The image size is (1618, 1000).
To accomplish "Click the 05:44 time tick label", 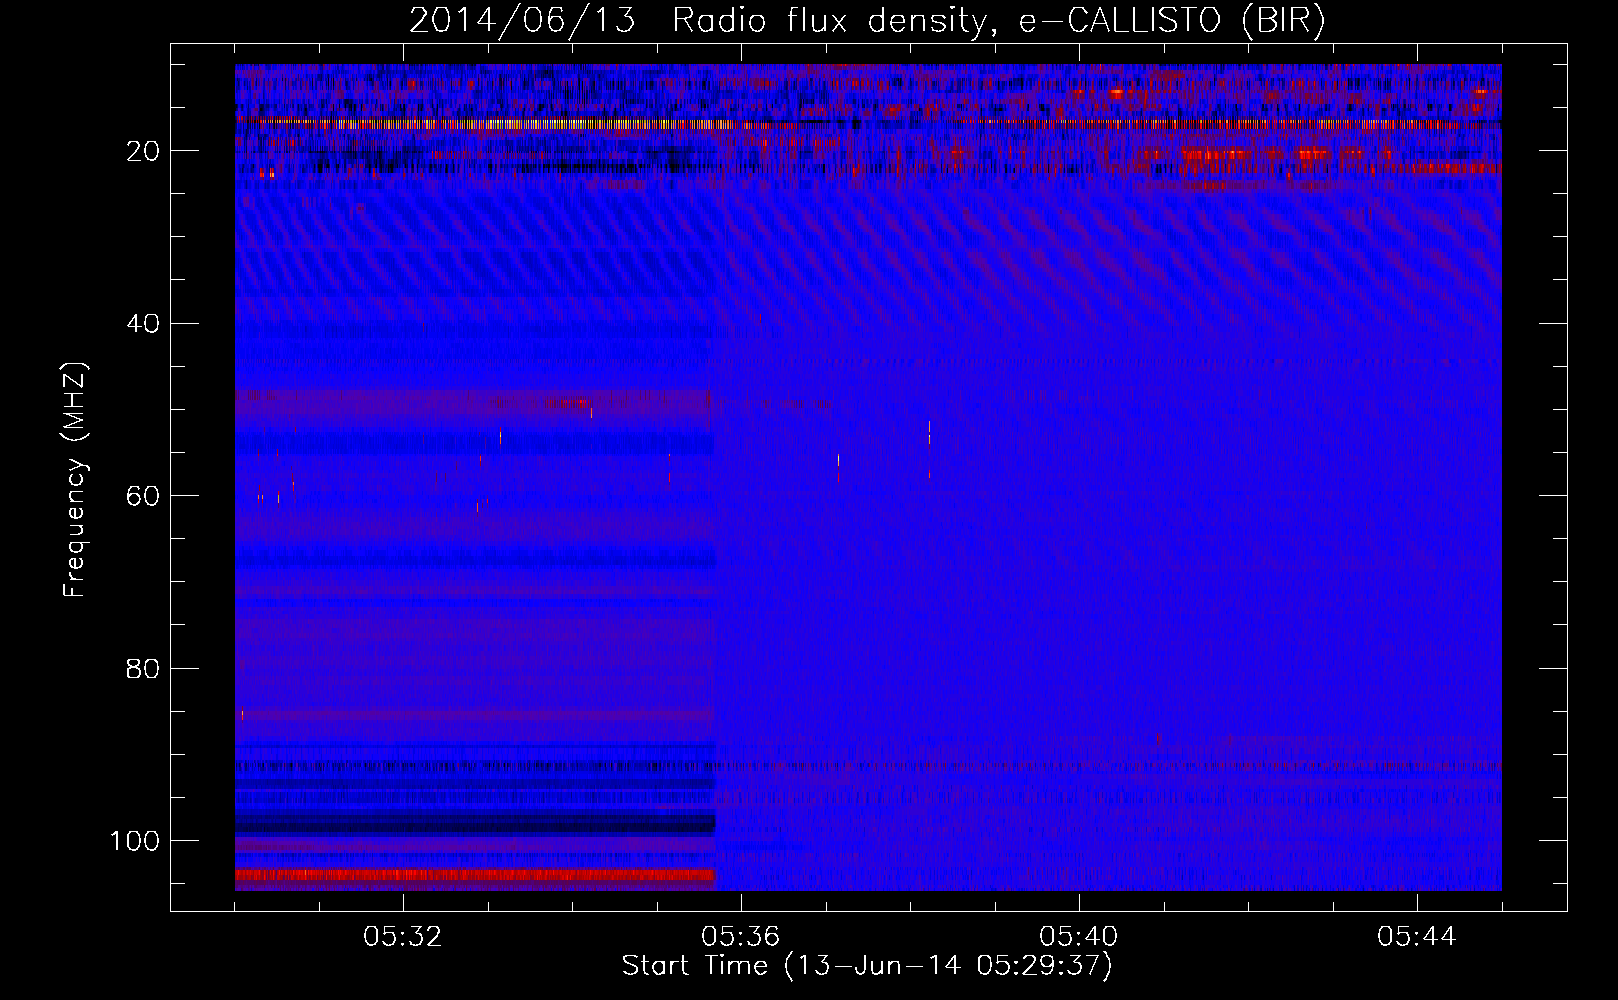I will point(1417,937).
